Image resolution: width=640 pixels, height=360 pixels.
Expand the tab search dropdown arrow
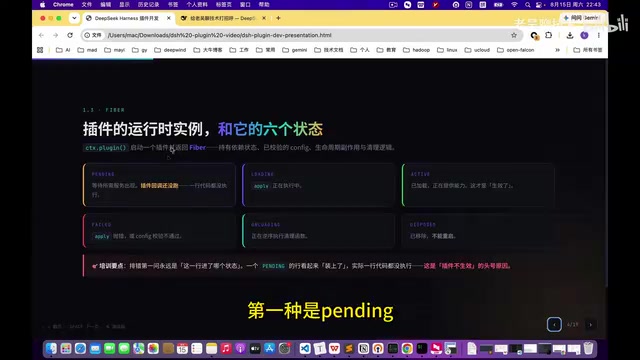tap(74, 18)
